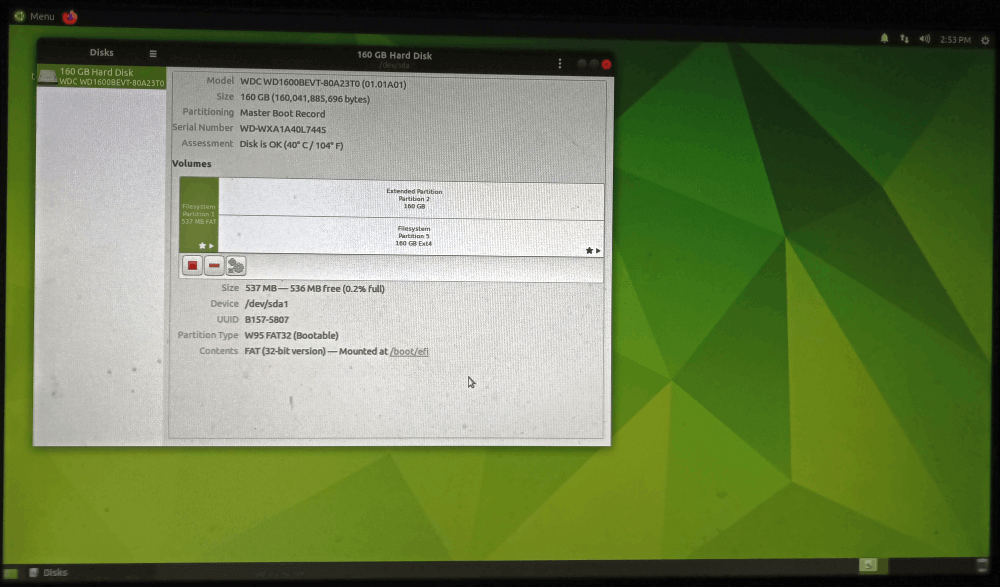Click the 2:53 PM clock

point(955,40)
